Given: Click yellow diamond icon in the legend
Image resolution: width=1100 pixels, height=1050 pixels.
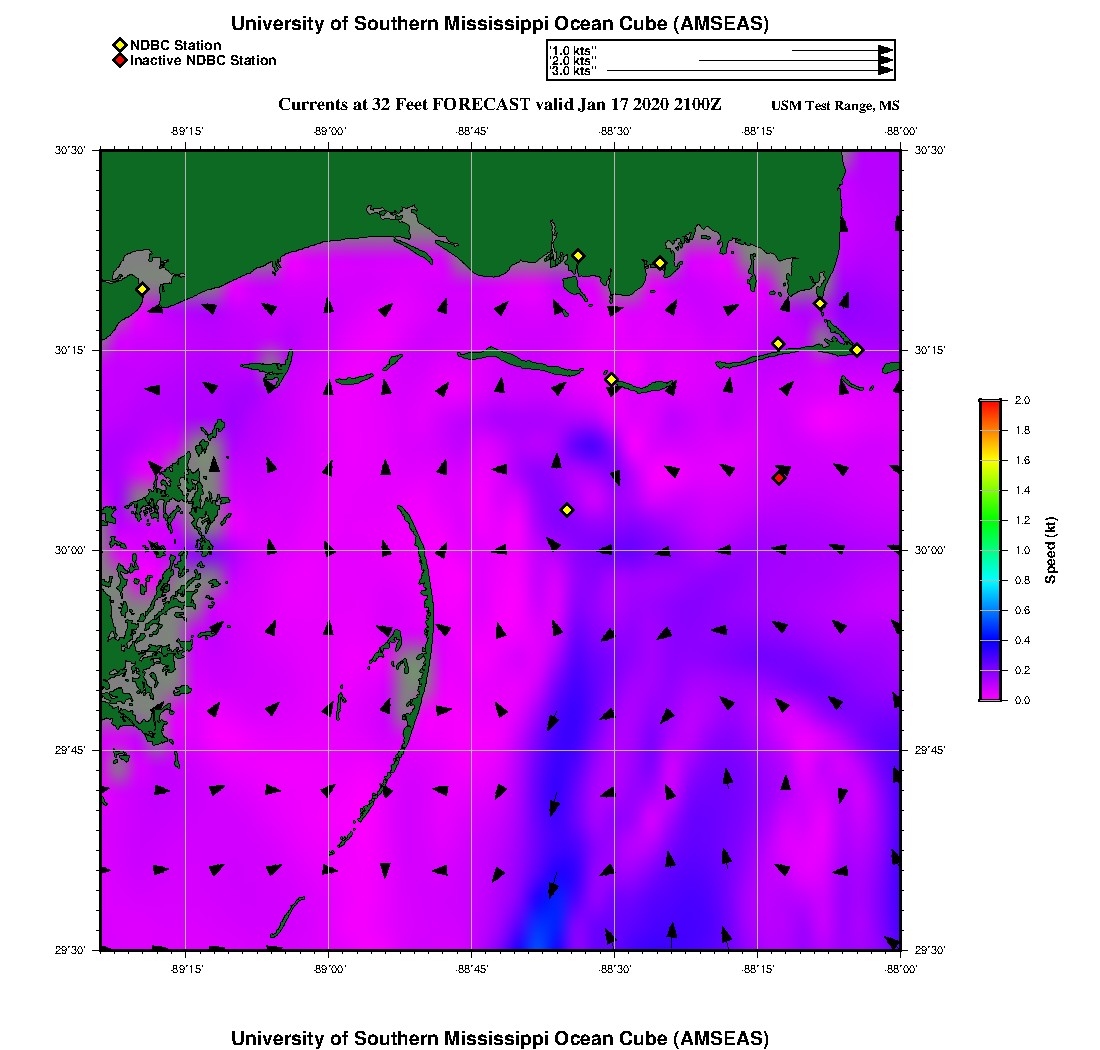Looking at the screenshot, I should coord(119,45).
